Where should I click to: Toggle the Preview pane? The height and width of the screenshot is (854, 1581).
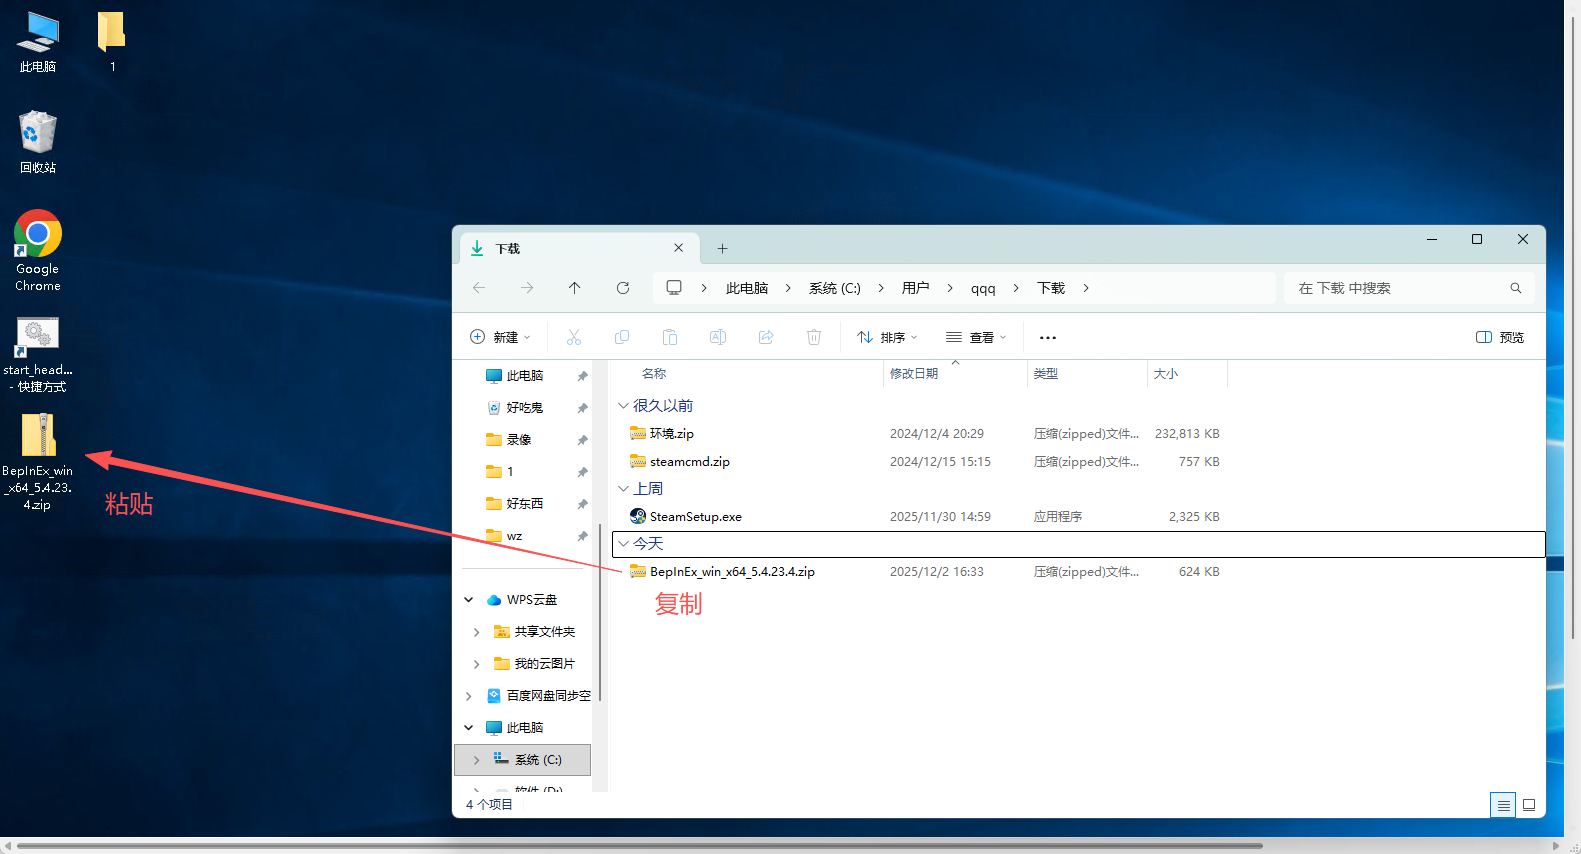point(1500,338)
